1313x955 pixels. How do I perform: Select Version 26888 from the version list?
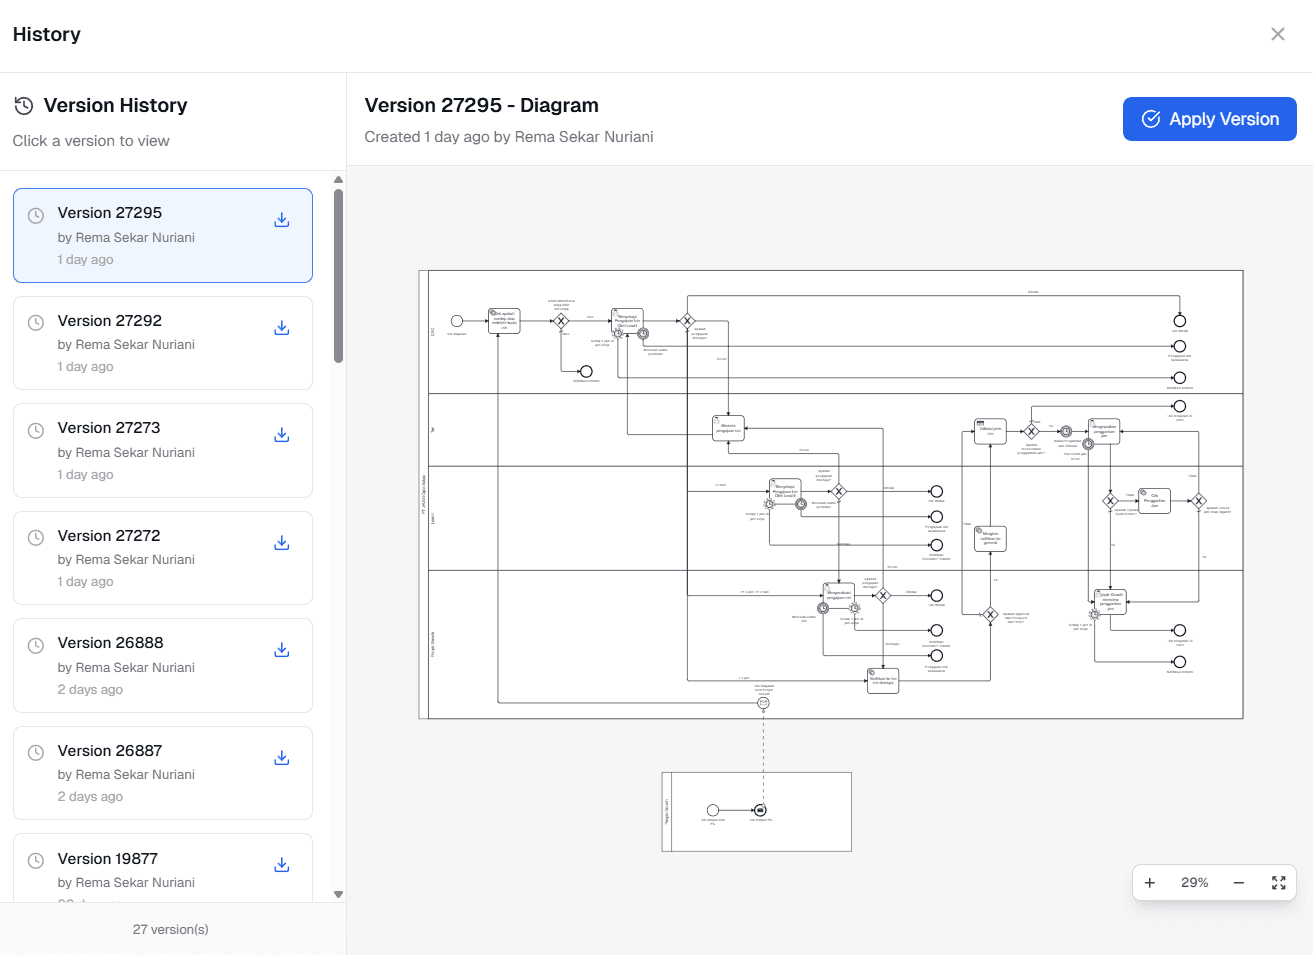(150, 665)
